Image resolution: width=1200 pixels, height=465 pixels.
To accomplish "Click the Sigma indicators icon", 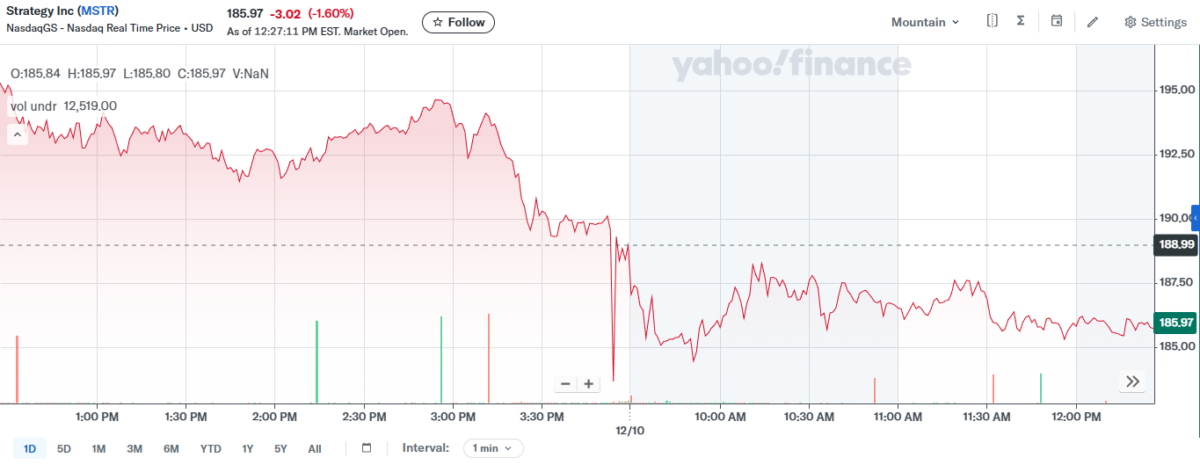I will (1020, 21).
